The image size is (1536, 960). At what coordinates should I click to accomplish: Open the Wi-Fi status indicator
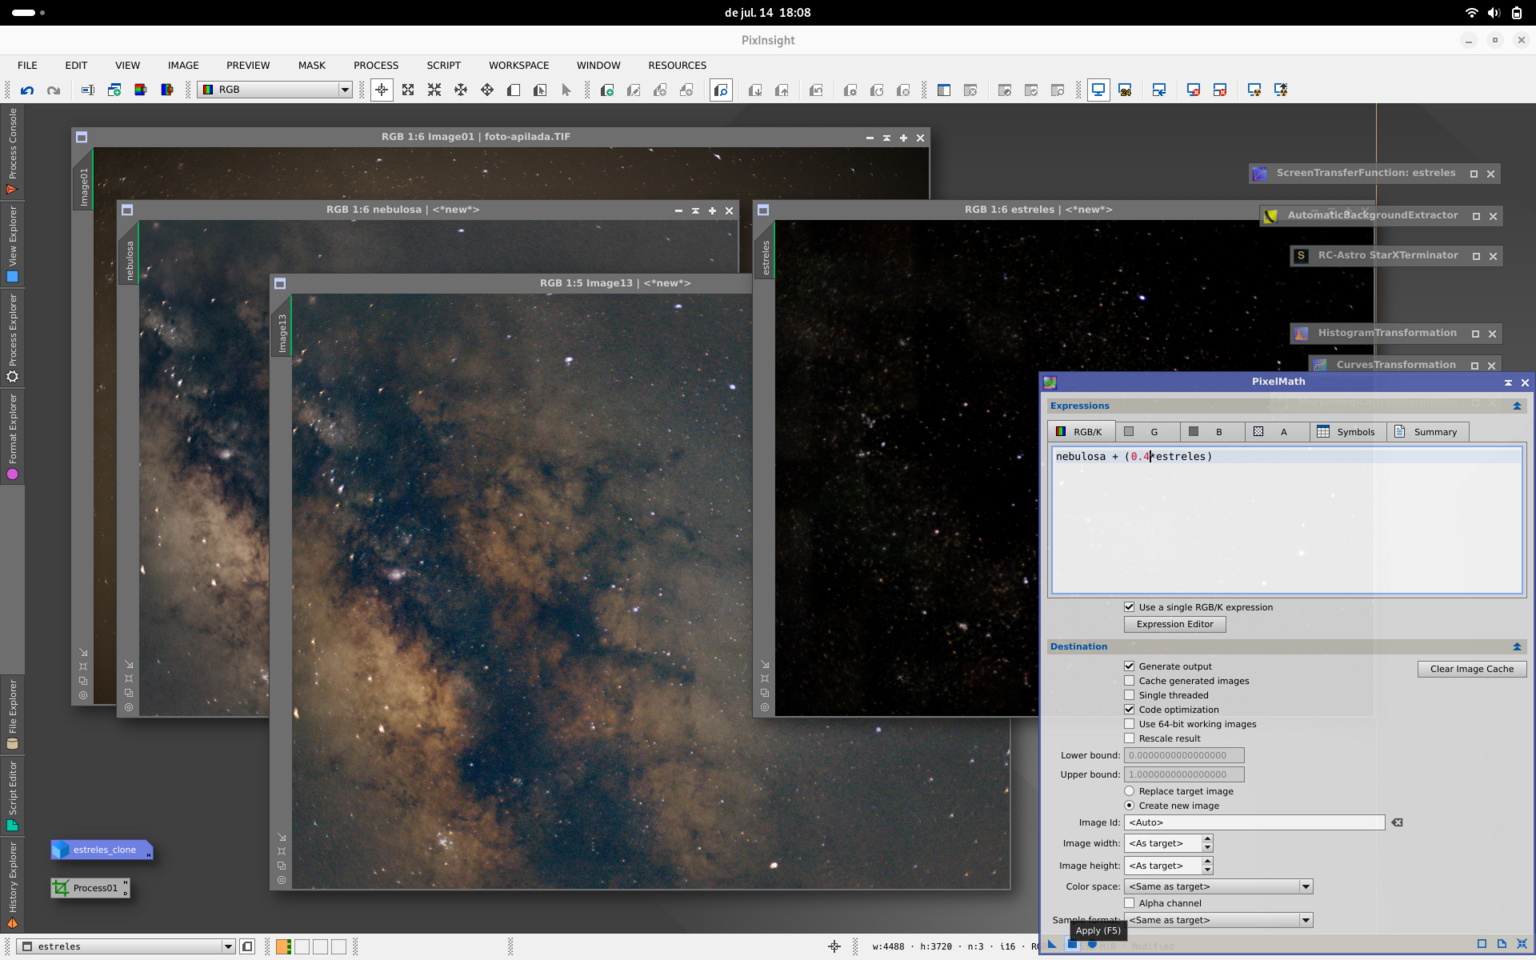click(x=1471, y=13)
